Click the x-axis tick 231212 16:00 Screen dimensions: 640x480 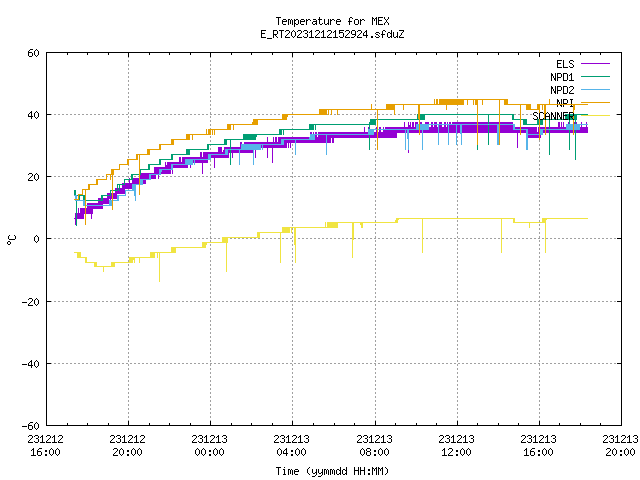(x=46, y=446)
